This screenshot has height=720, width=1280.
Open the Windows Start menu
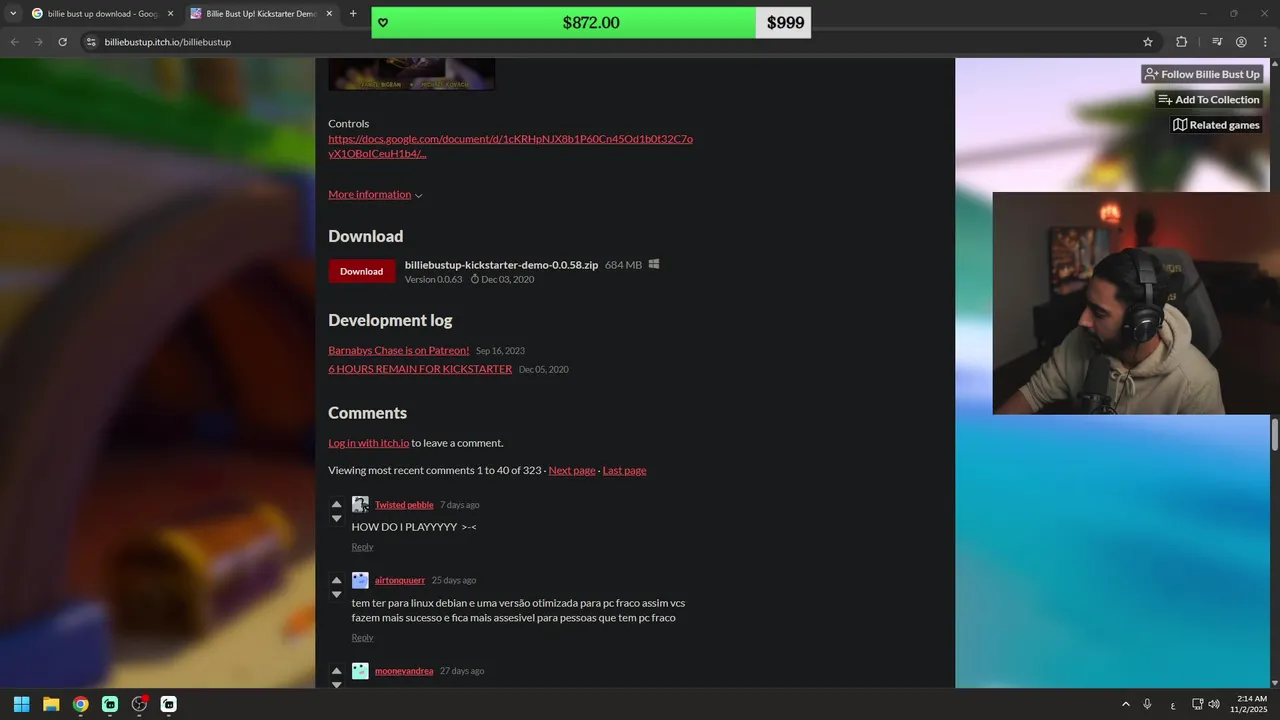(21, 704)
